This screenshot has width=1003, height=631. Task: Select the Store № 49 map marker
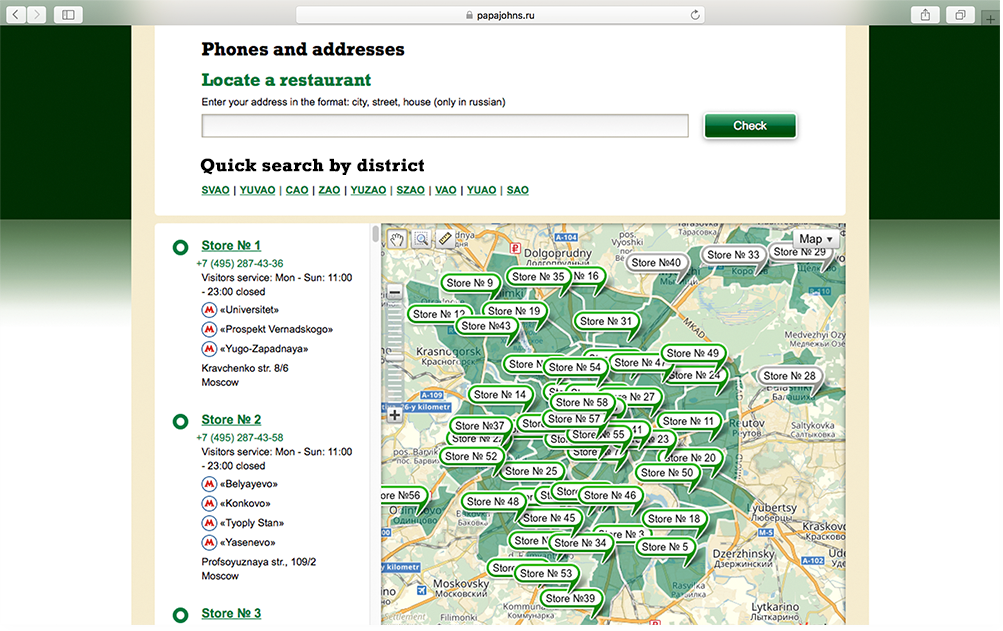tap(693, 353)
